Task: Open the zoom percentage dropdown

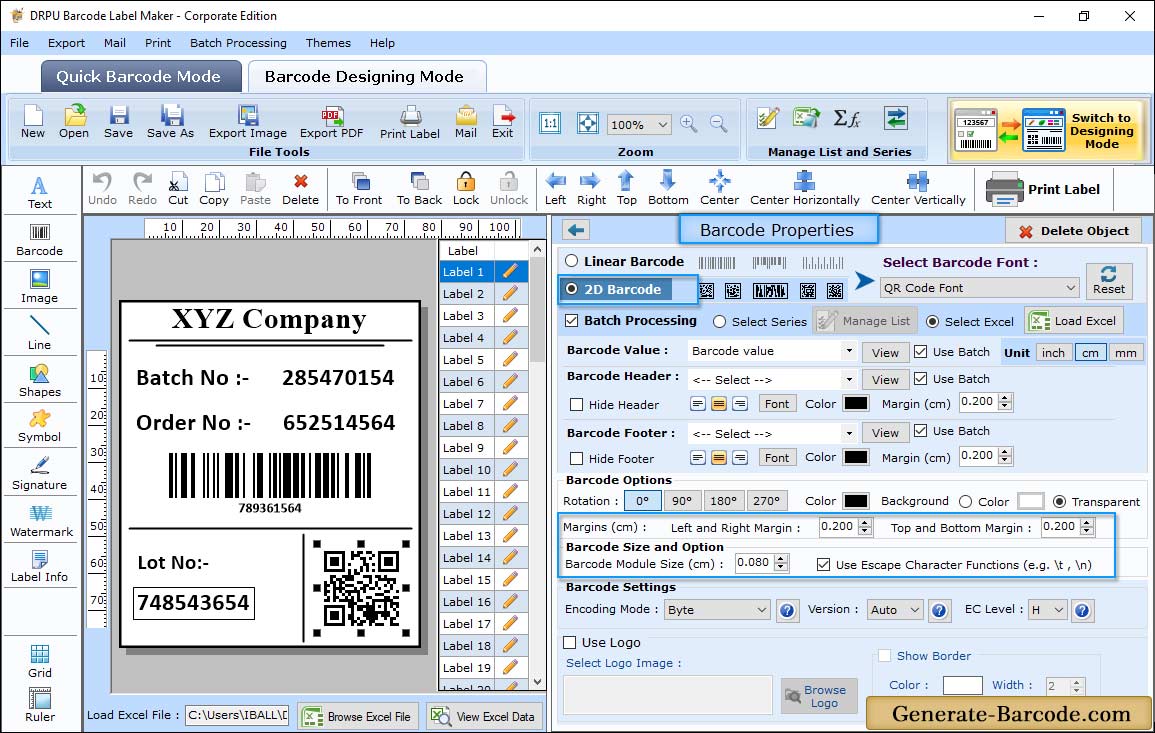Action: [x=639, y=124]
